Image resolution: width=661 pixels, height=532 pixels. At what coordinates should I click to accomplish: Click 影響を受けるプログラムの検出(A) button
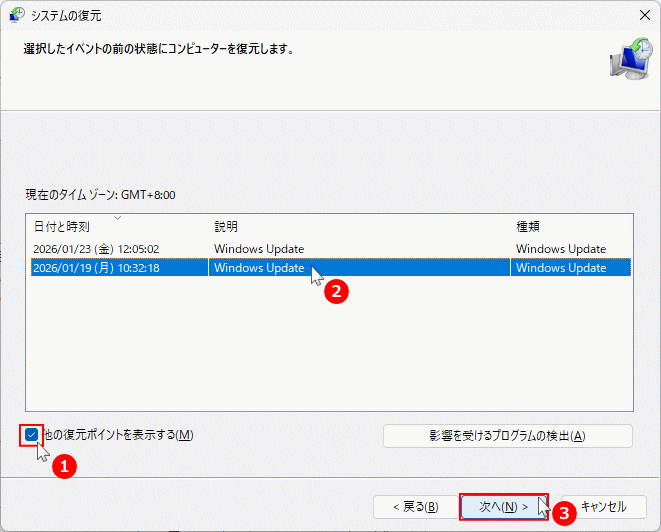point(508,435)
